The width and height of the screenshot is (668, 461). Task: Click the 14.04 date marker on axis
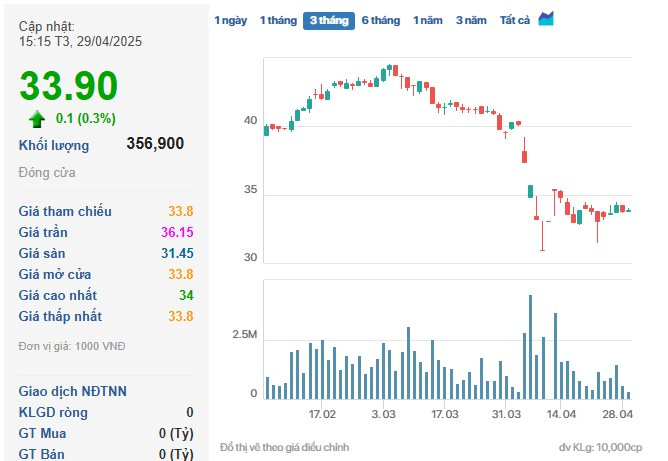pyautogui.click(x=562, y=414)
